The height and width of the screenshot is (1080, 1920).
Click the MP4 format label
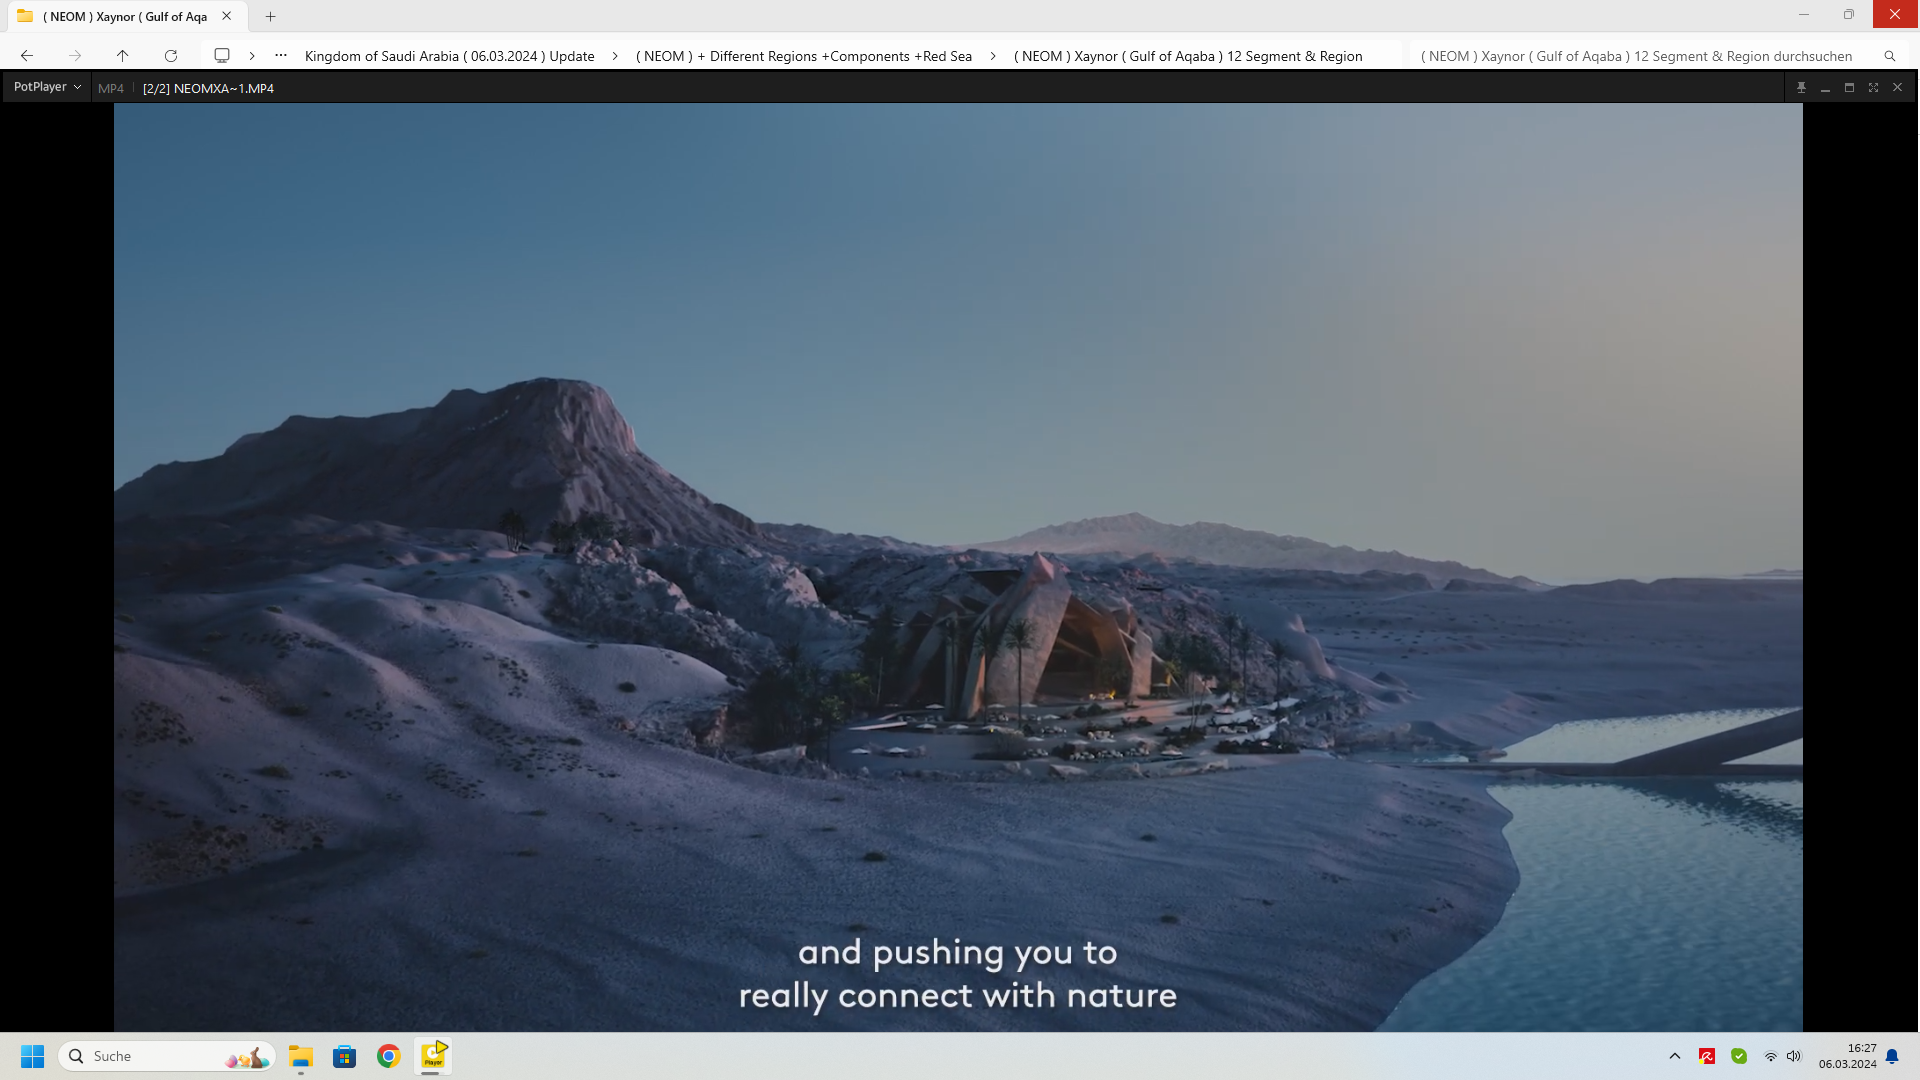pyautogui.click(x=111, y=88)
